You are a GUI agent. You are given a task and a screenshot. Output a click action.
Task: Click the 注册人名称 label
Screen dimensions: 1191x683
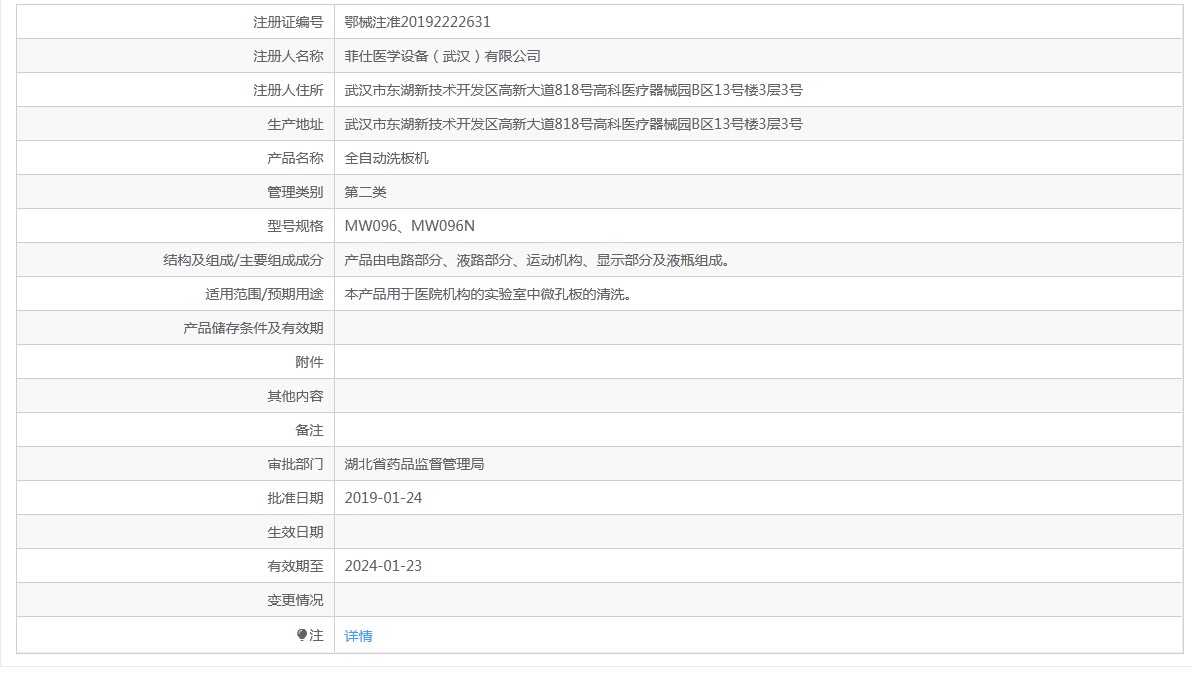[x=288, y=56]
